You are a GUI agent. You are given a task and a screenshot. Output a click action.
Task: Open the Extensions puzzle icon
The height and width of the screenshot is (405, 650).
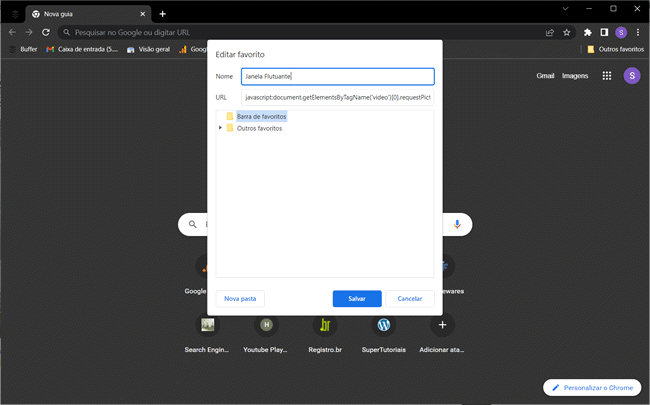[x=588, y=32]
